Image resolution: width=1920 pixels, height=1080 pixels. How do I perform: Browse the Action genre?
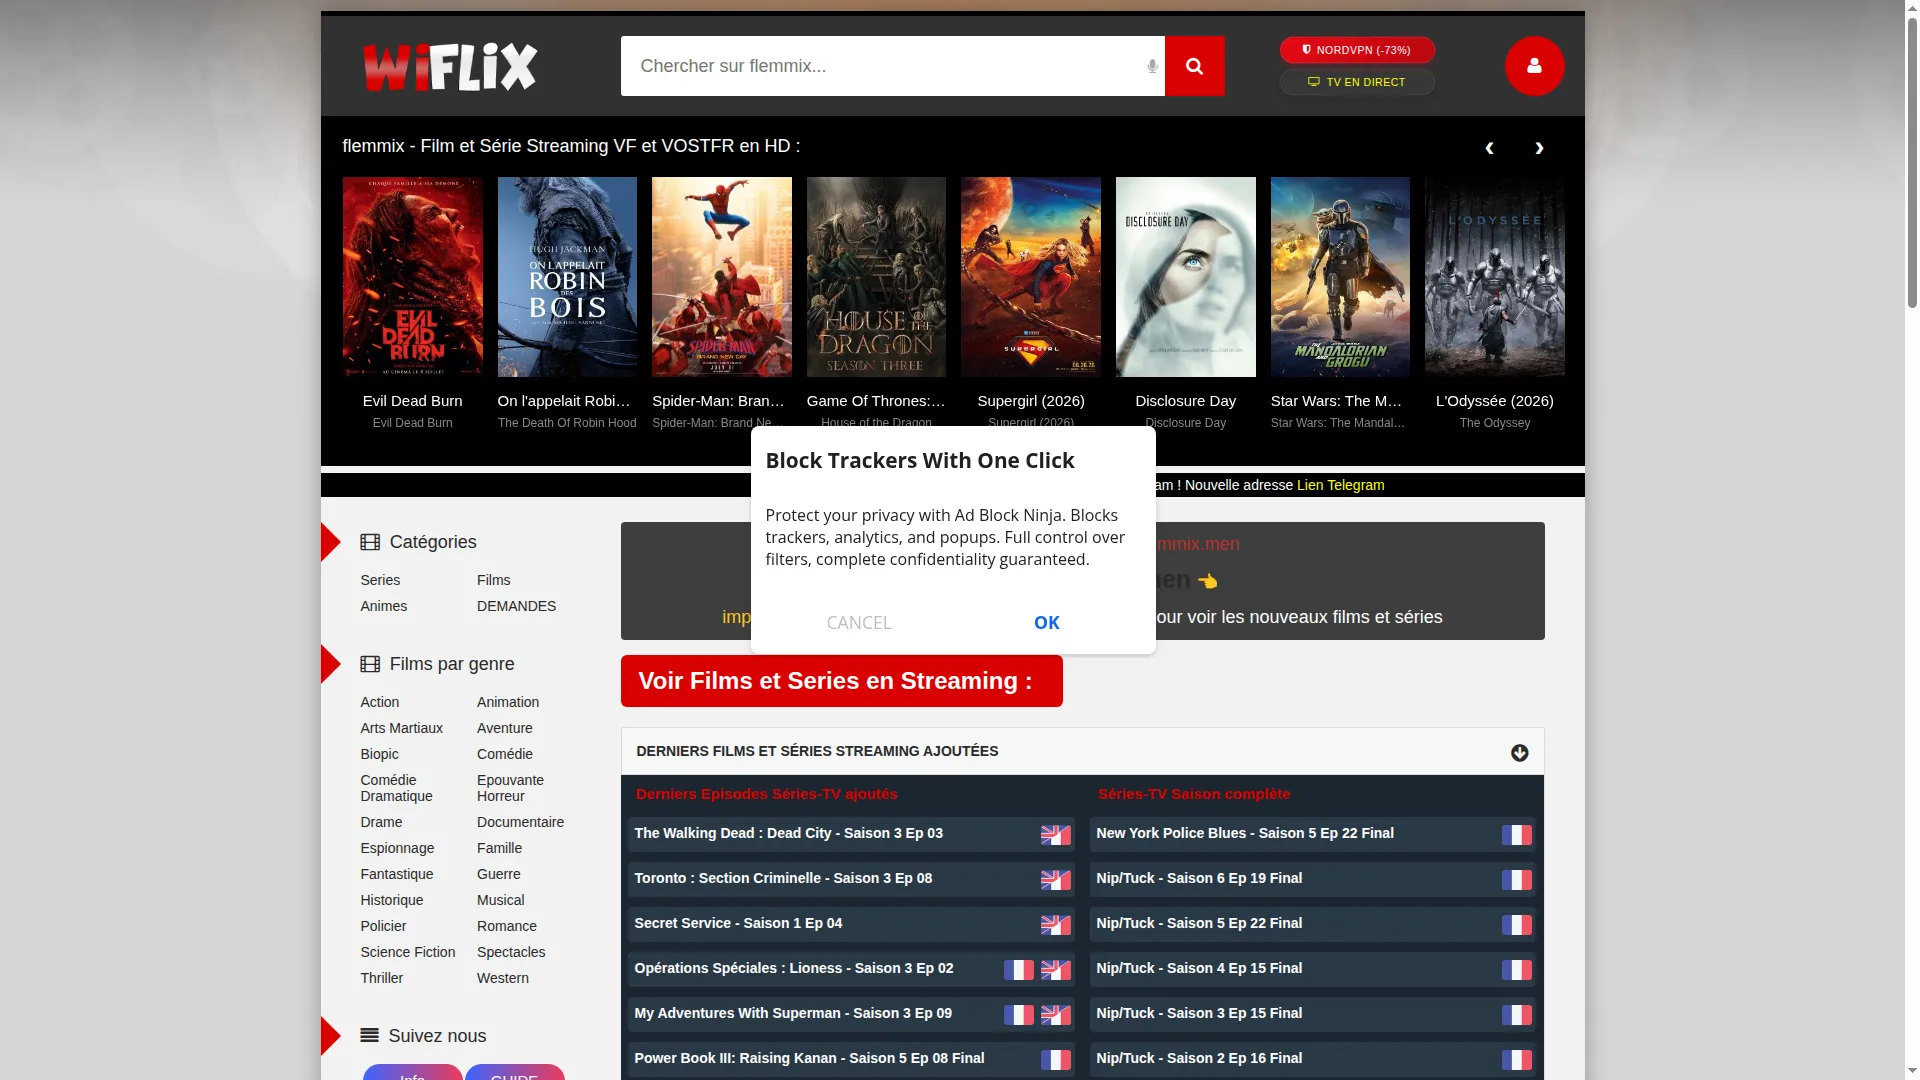tap(380, 702)
